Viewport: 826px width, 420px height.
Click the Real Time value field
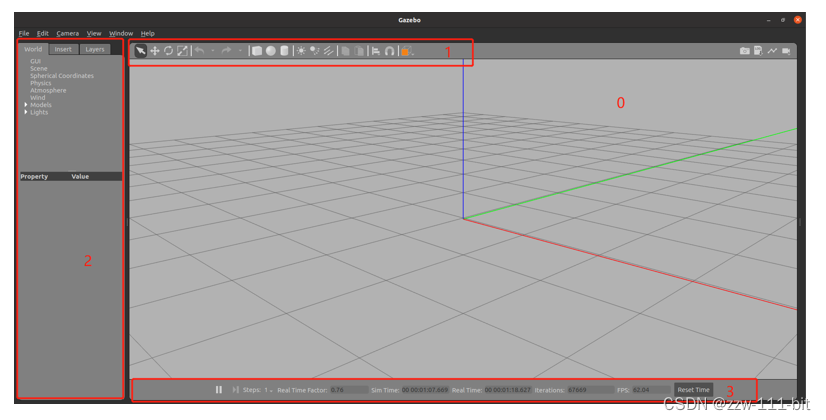tap(507, 390)
